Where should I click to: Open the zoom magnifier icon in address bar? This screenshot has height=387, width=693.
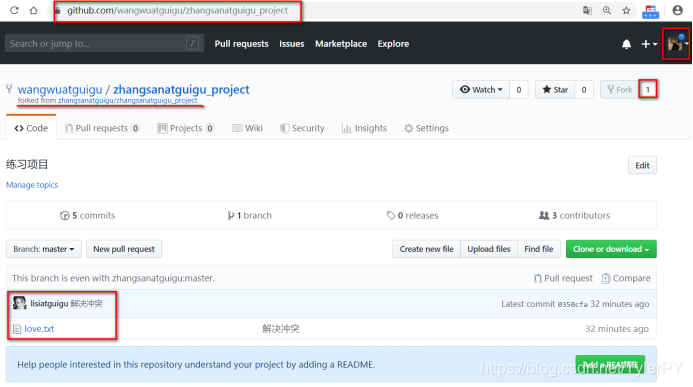pos(607,10)
